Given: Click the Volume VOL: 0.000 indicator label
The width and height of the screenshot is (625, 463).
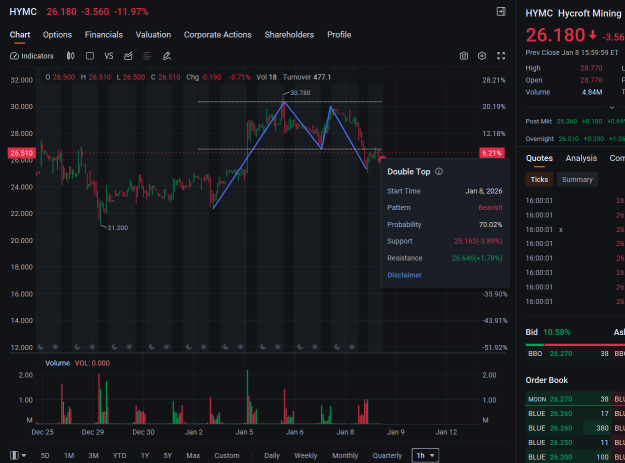Looking at the screenshot, I should pyautogui.click(x=77, y=363).
